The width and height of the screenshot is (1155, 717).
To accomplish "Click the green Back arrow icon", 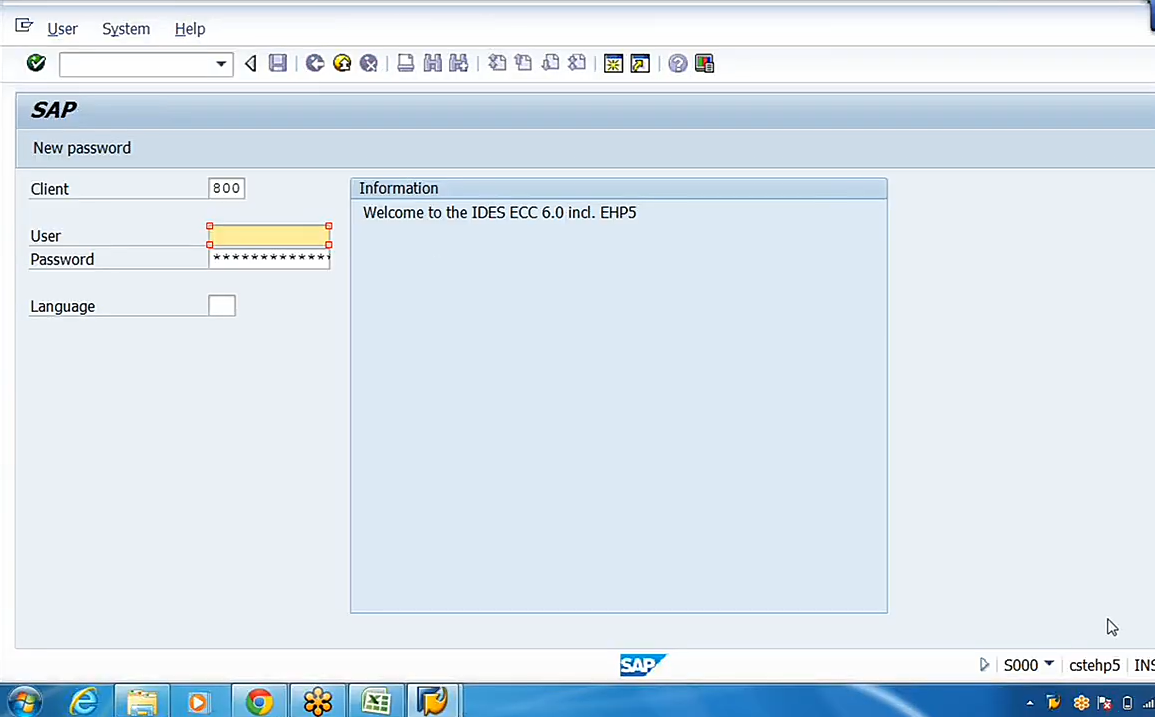I will [315, 63].
